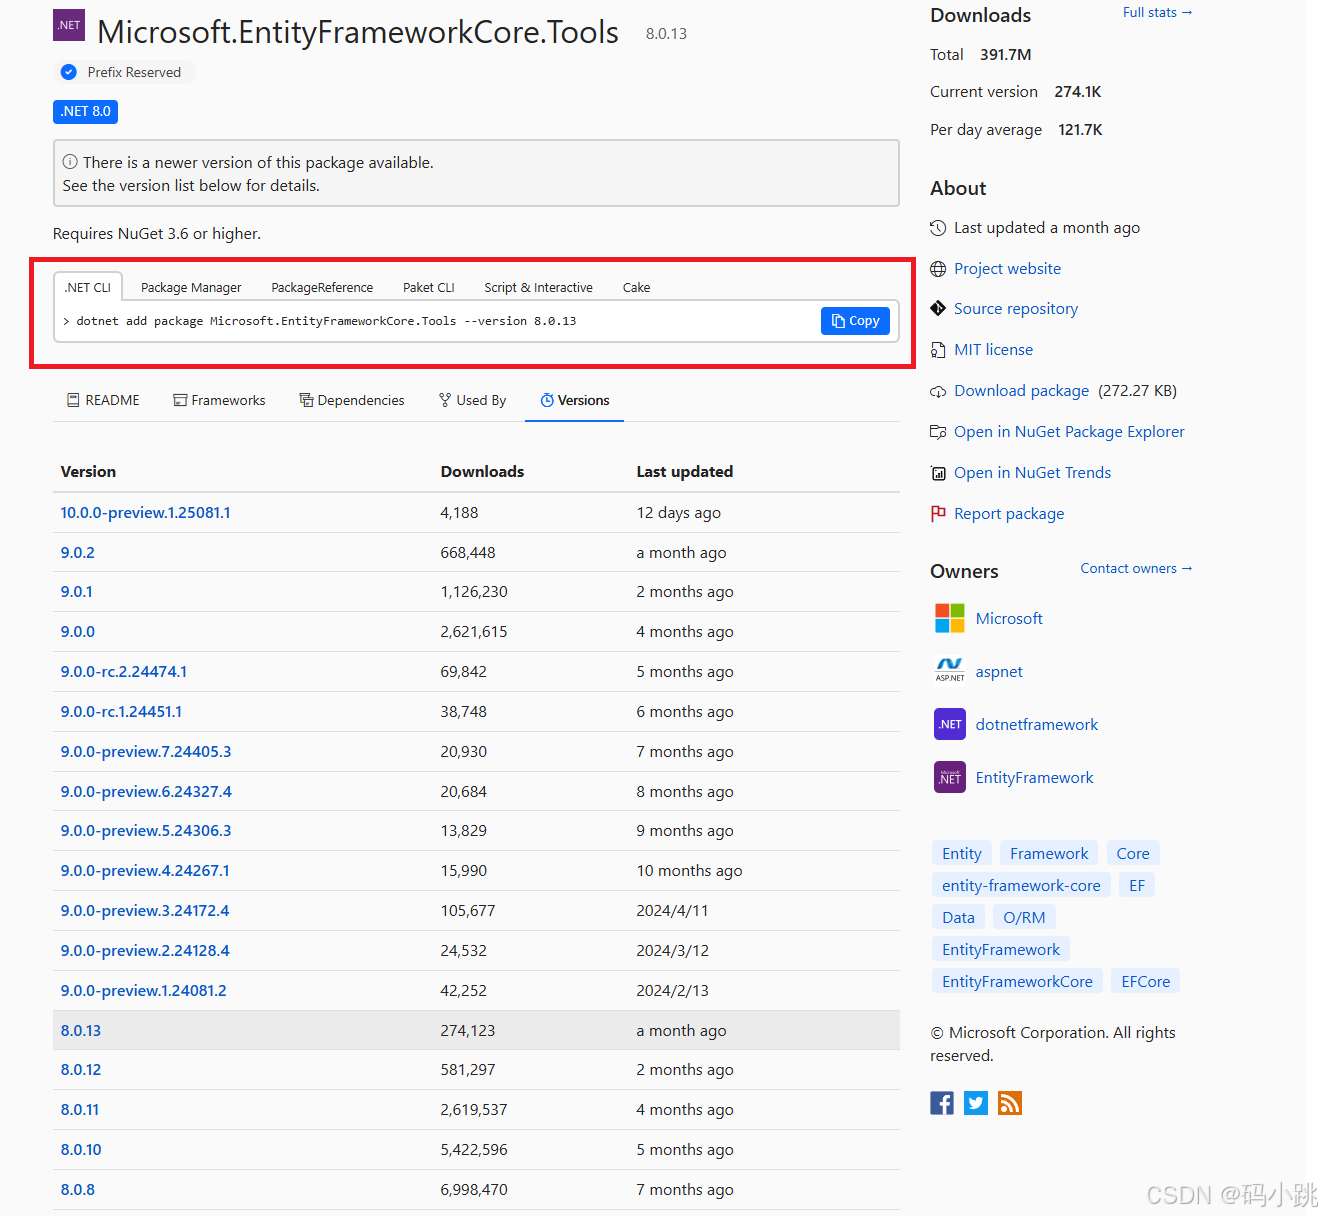Click Contact owners link
The width and height of the screenshot is (1322, 1217).
click(x=1136, y=568)
